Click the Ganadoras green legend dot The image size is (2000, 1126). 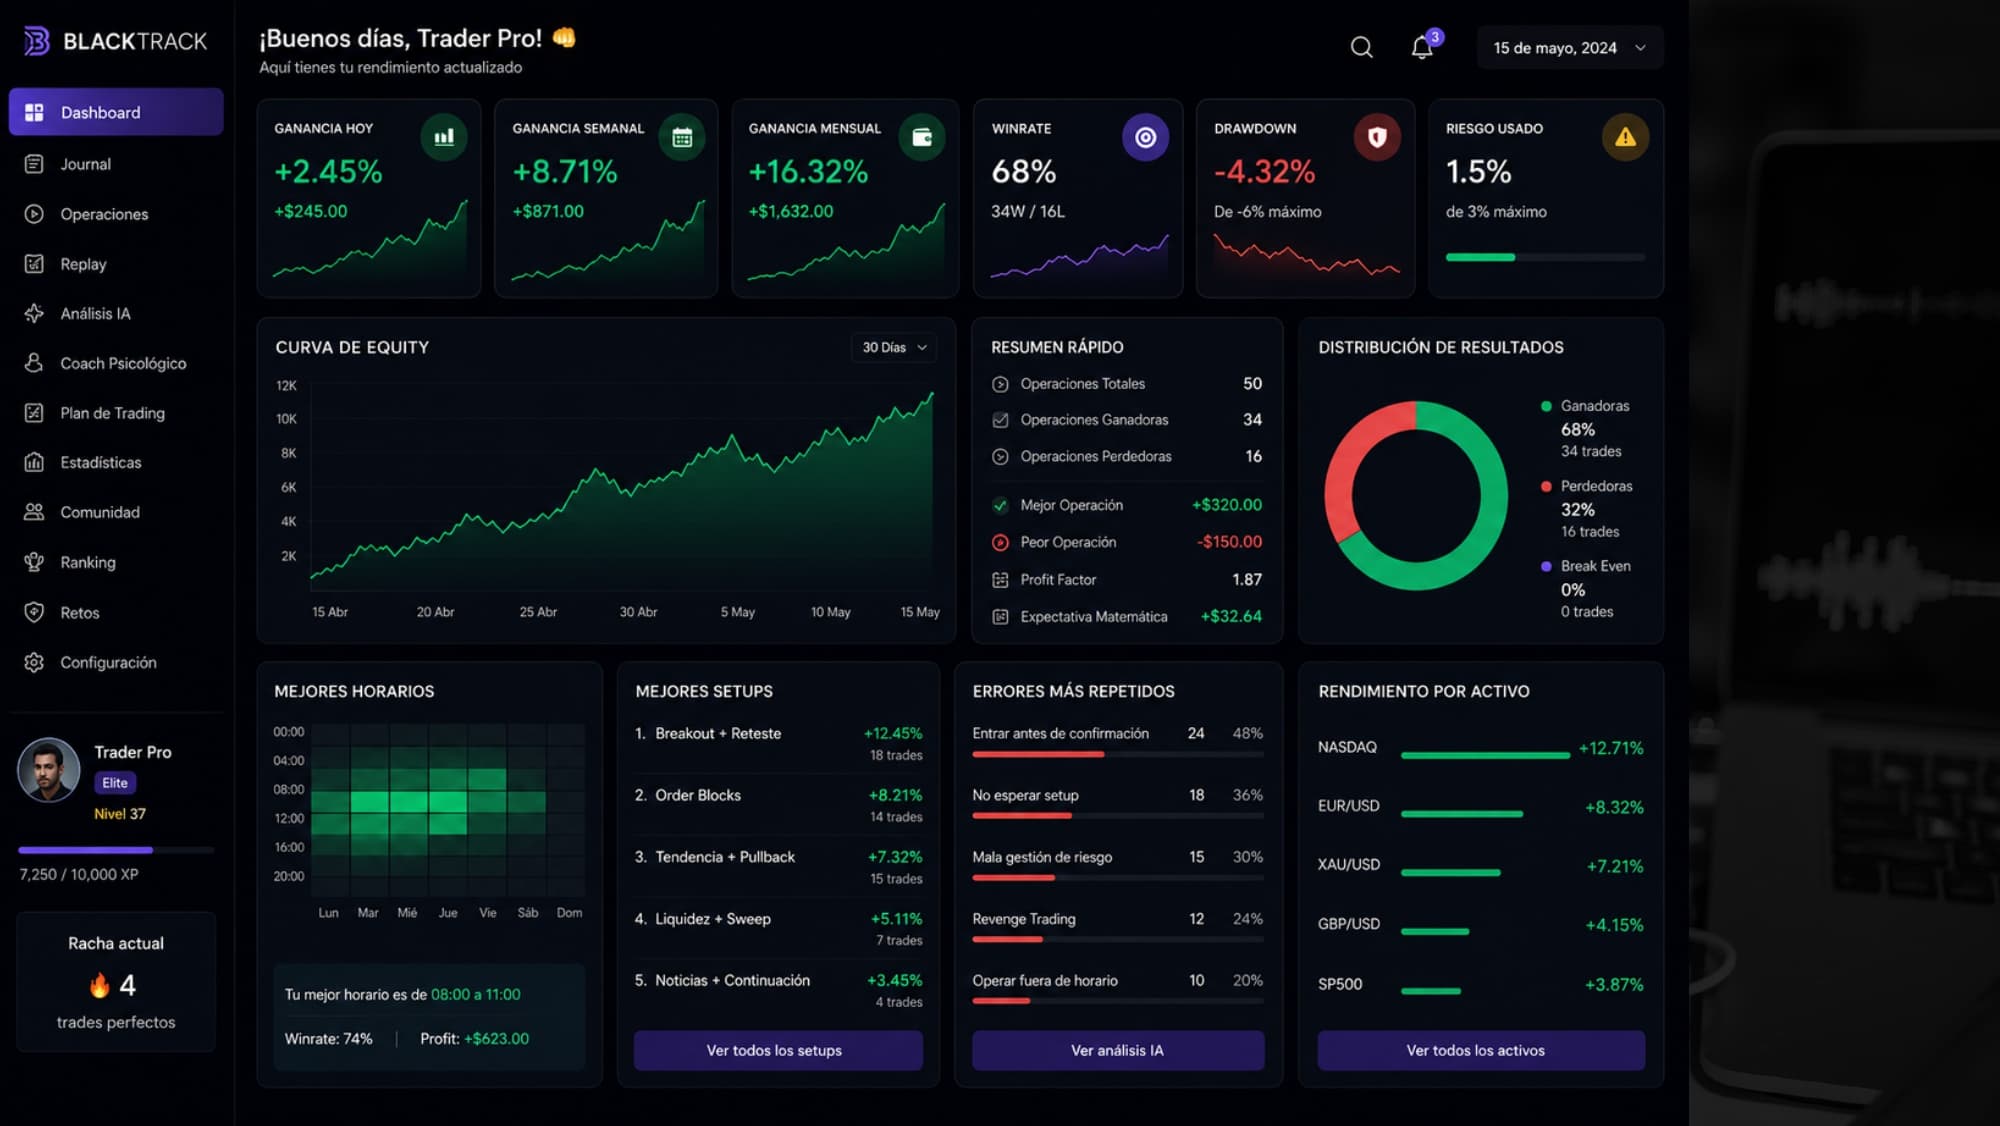tap(1546, 406)
